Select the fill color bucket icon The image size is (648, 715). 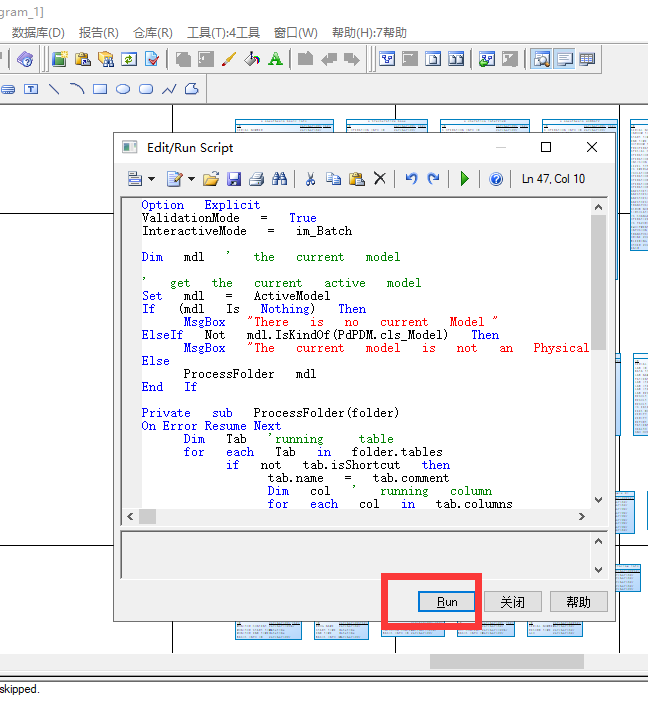[x=252, y=59]
